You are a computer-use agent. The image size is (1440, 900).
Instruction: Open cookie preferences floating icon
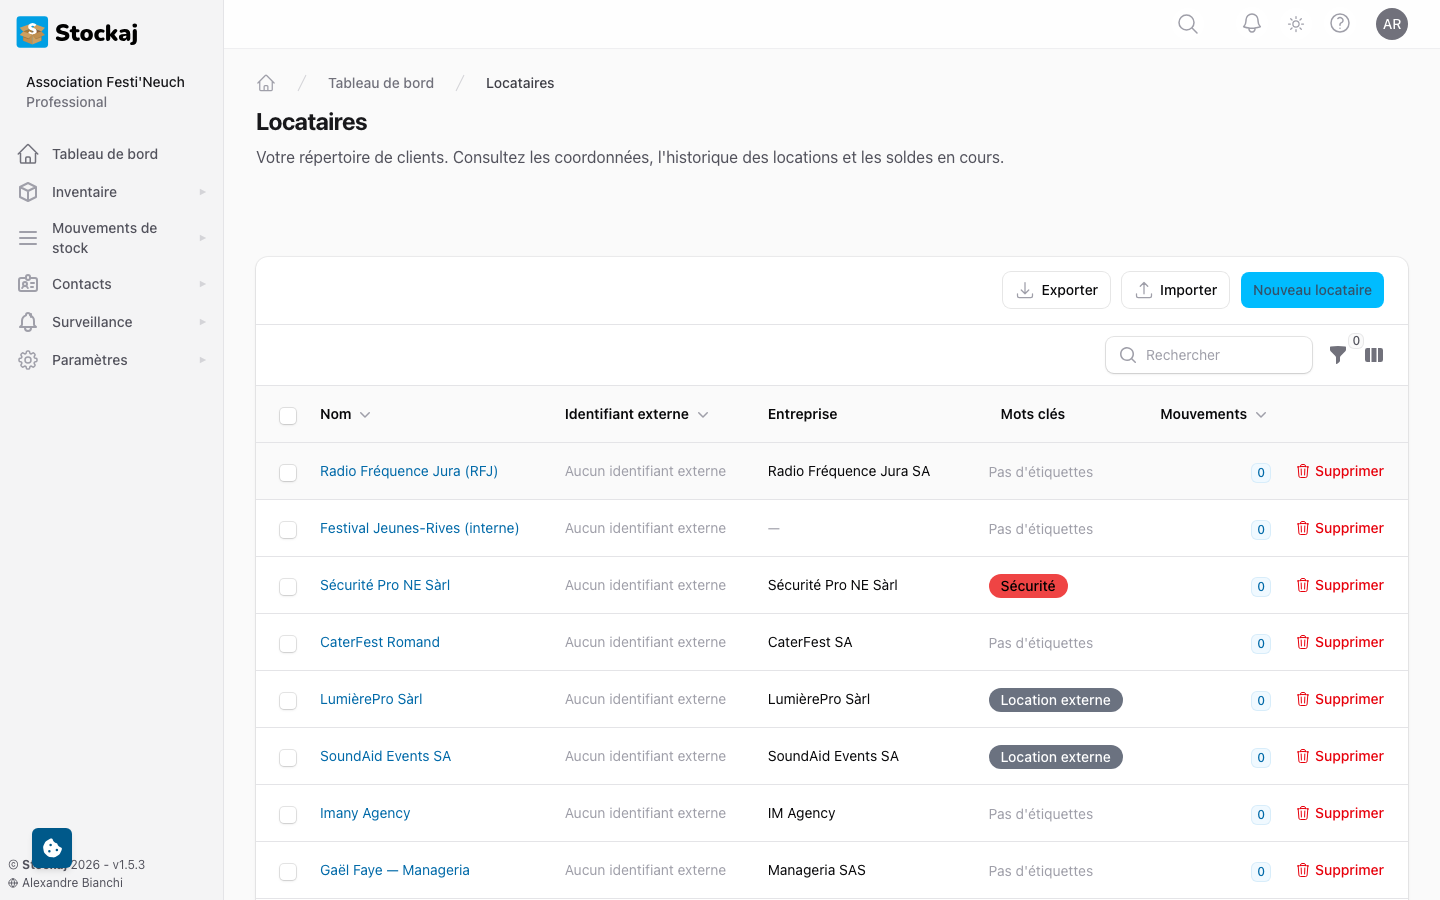(52, 848)
